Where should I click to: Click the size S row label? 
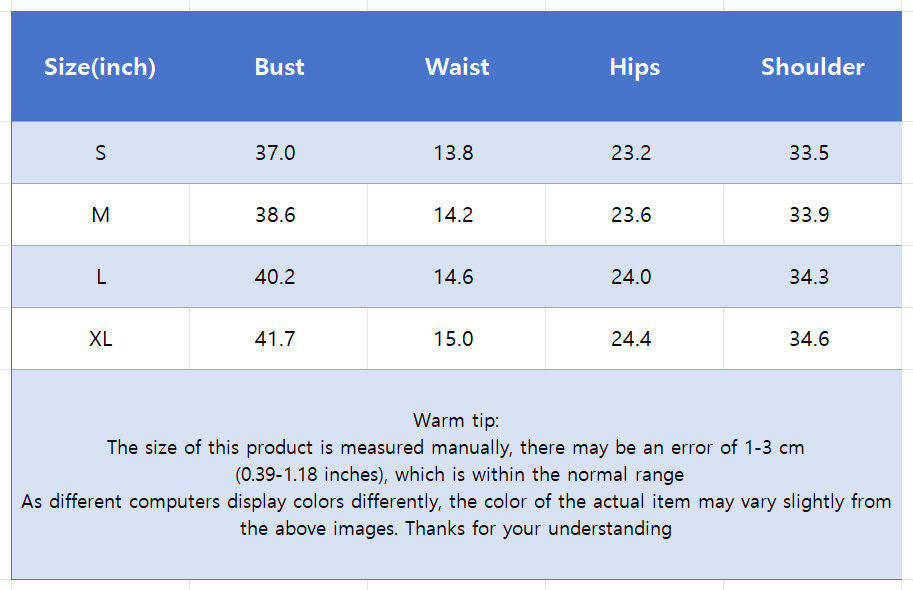(x=100, y=153)
